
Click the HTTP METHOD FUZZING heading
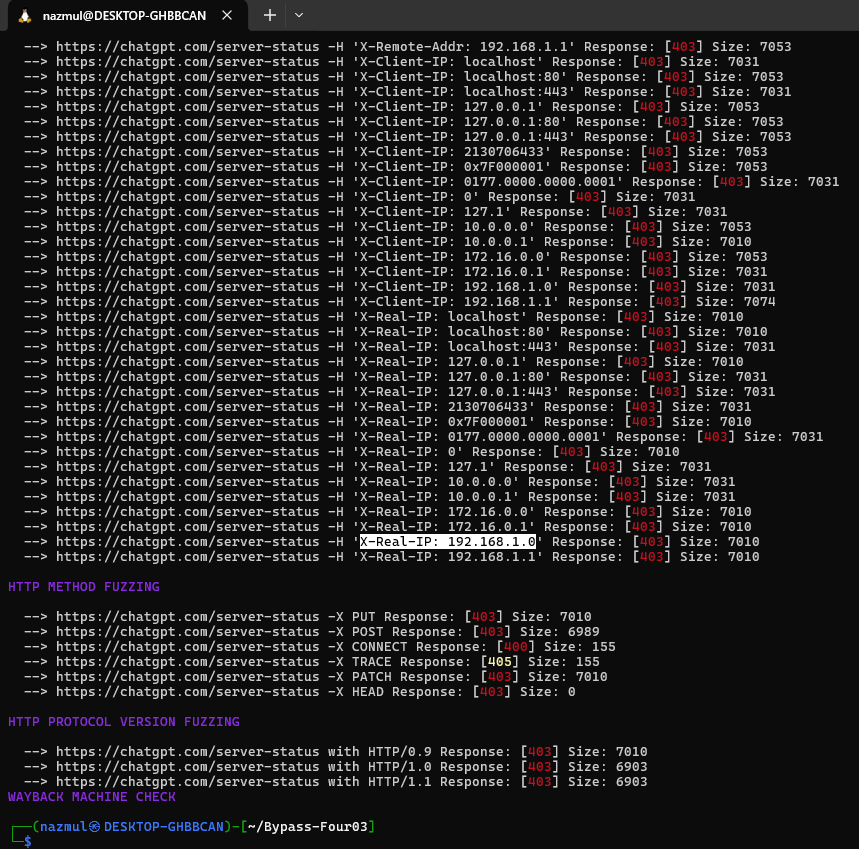point(84,587)
